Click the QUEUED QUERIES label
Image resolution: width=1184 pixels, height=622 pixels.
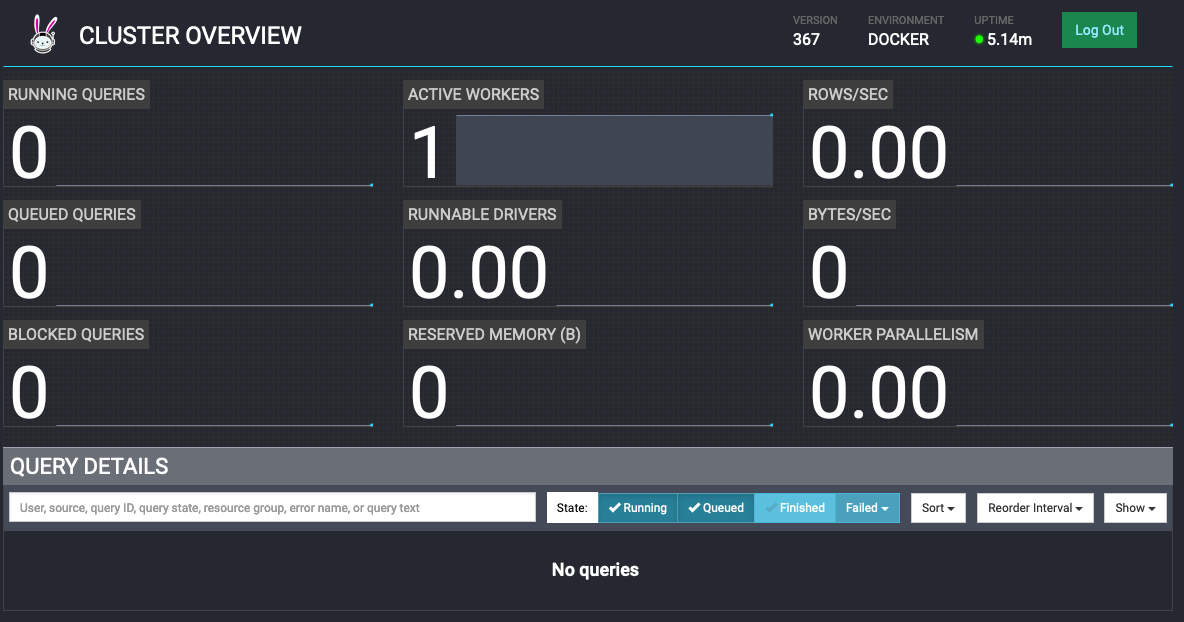[x=72, y=214]
